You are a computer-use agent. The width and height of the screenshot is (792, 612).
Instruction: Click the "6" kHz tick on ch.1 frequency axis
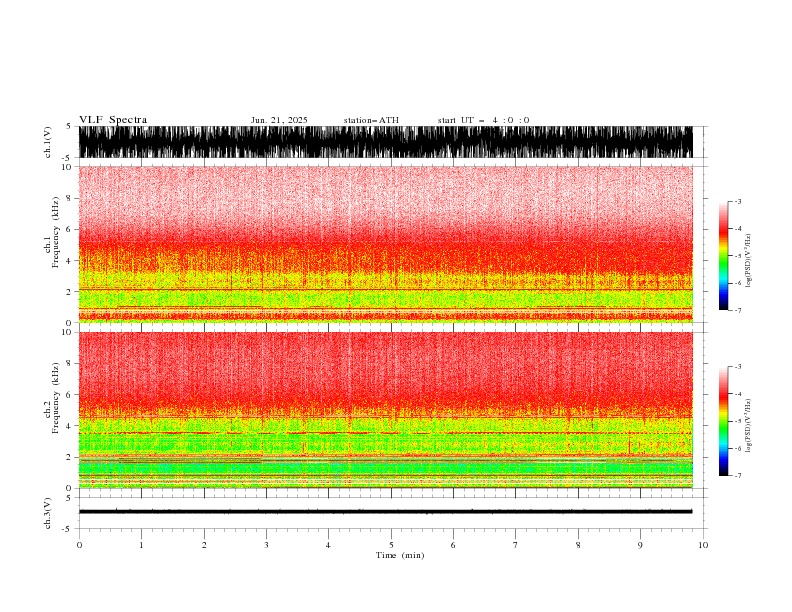point(69,229)
